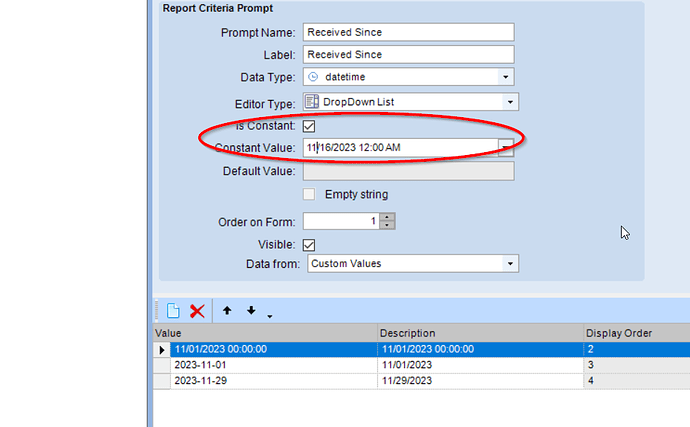Move selected value down with arrow

pyautogui.click(x=251, y=310)
